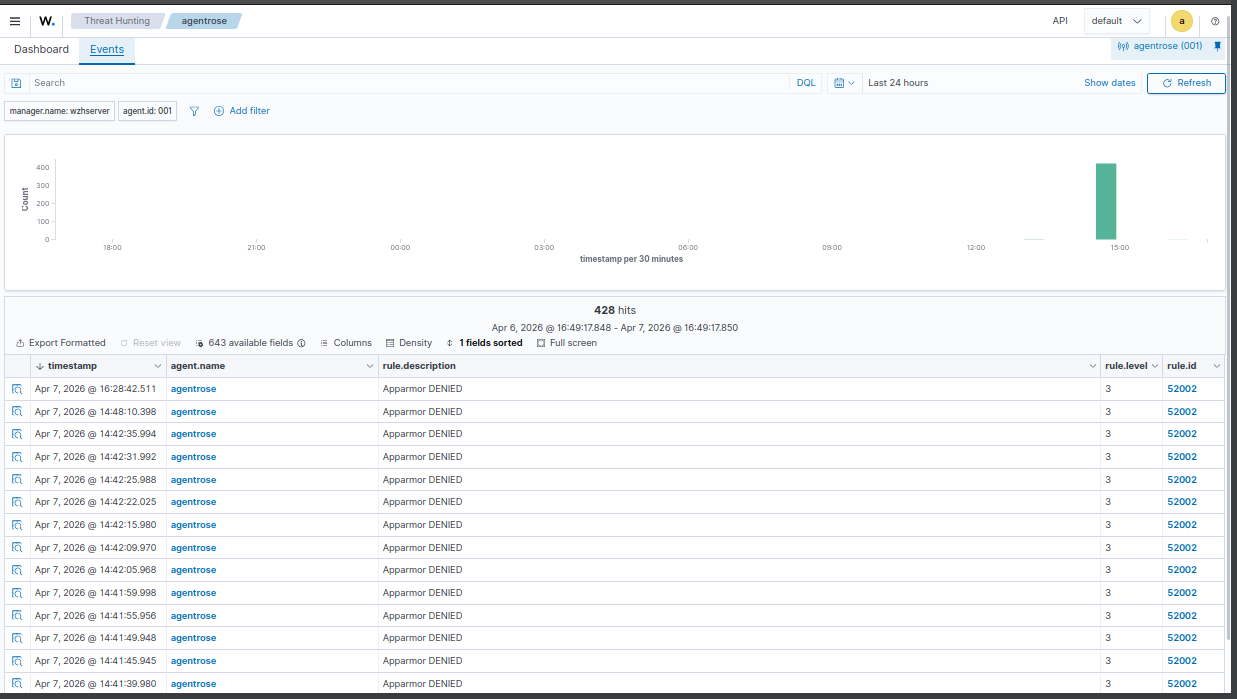Click the filter funnel icon
The width and height of the screenshot is (1237, 699).
click(x=194, y=111)
